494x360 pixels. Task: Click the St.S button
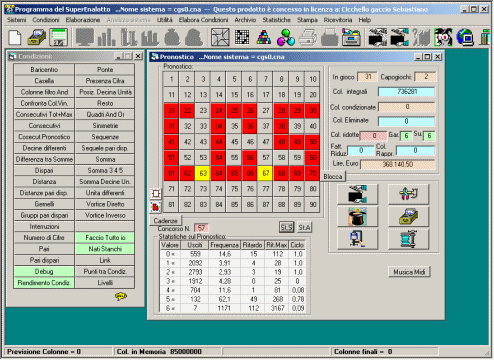click(x=286, y=228)
